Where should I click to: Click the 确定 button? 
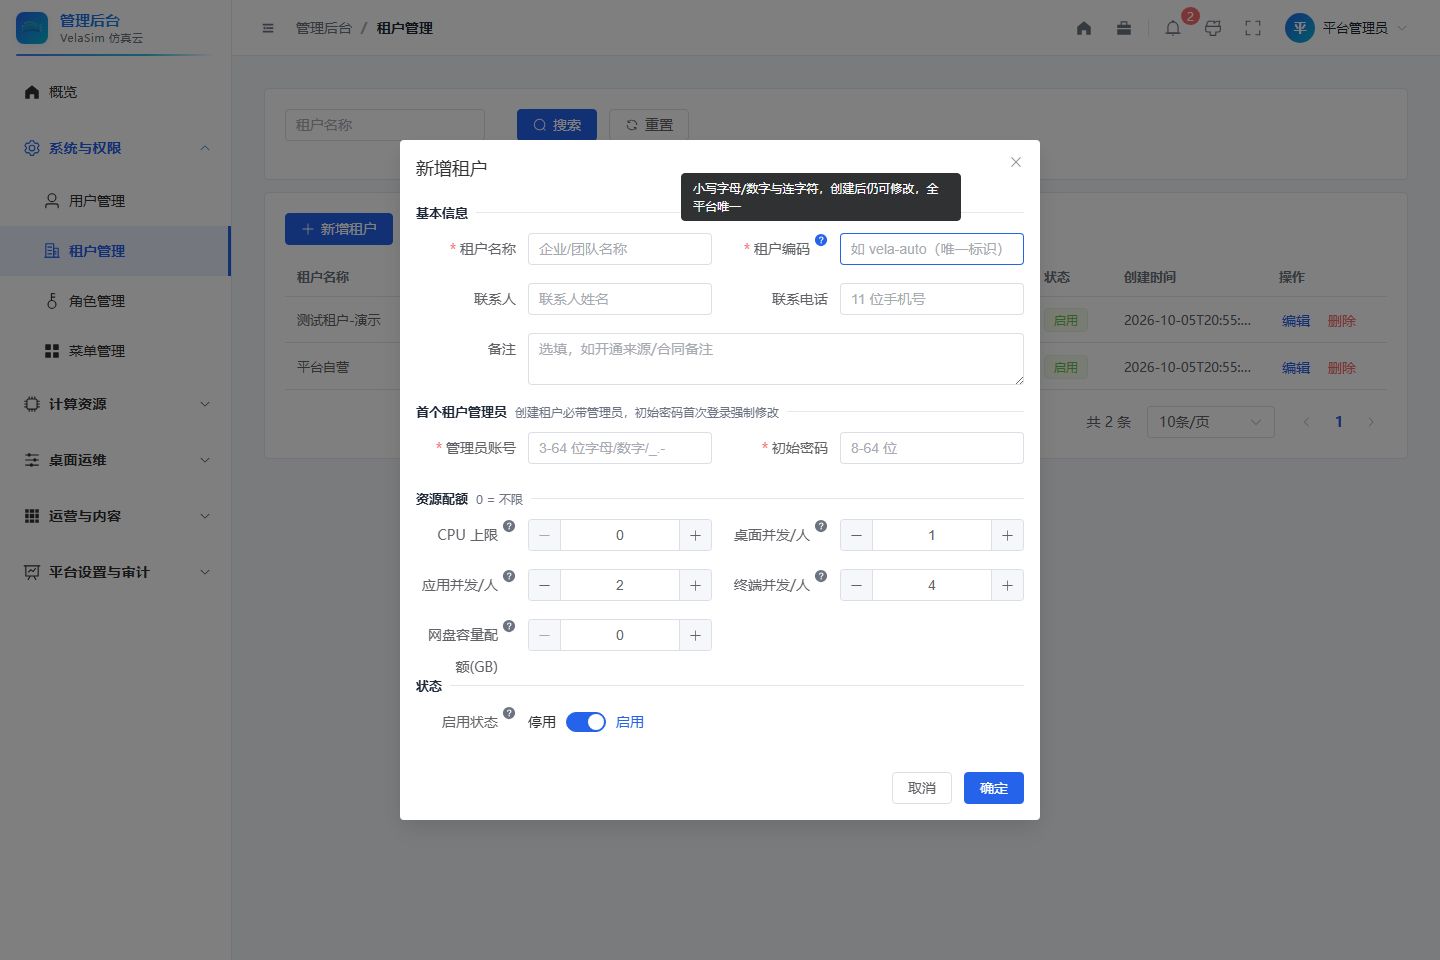[994, 788]
